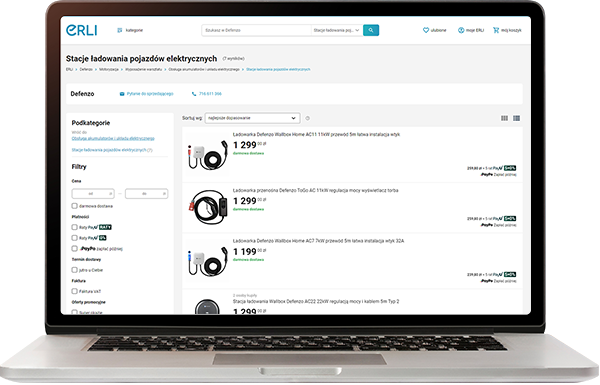Image resolution: width=600 pixels, height=385 pixels.
Task: Switch to grid view layout icon
Action: [x=504, y=118]
